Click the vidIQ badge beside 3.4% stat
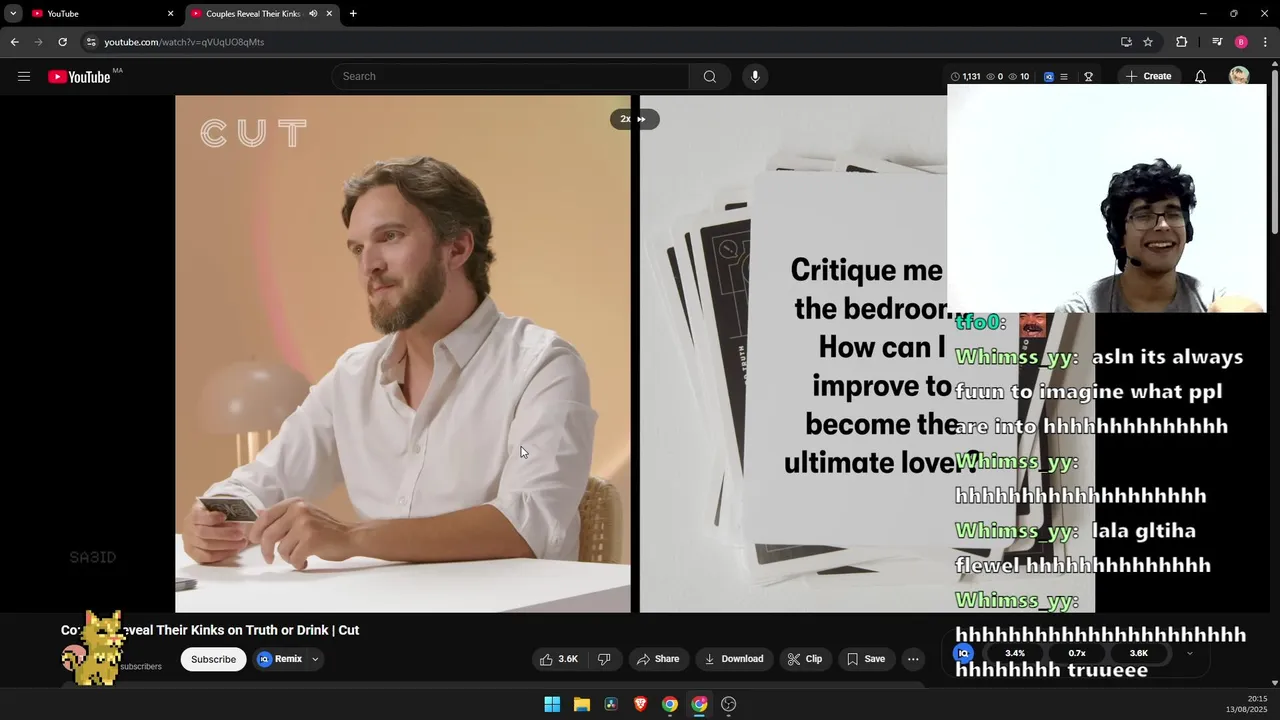The height and width of the screenshot is (720, 1280). (x=964, y=653)
